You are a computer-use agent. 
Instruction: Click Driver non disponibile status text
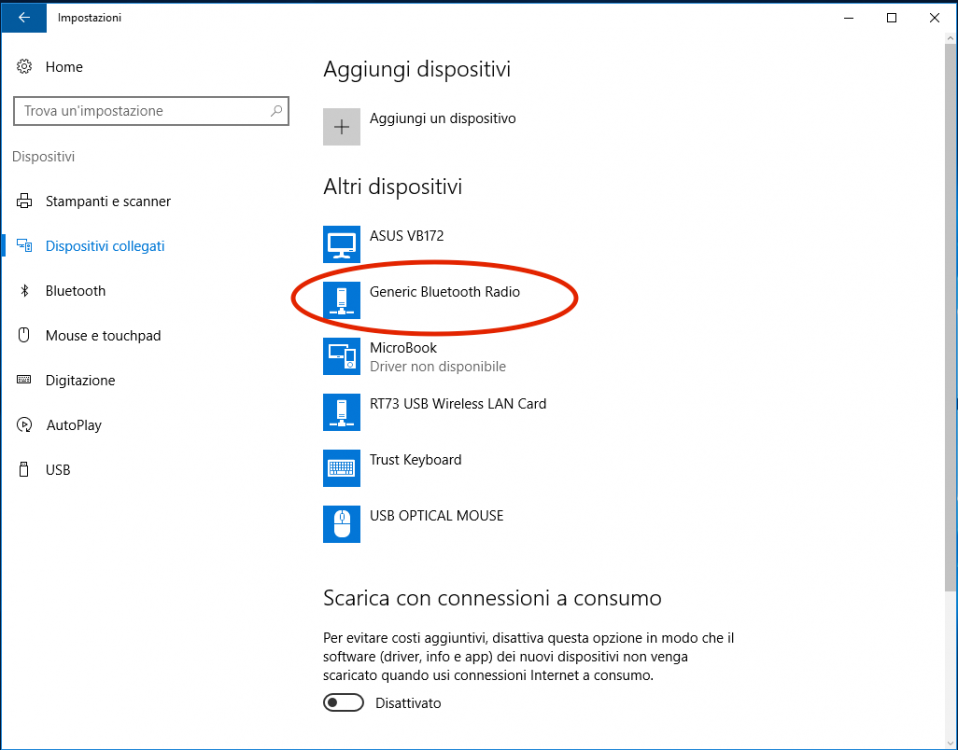coord(438,366)
